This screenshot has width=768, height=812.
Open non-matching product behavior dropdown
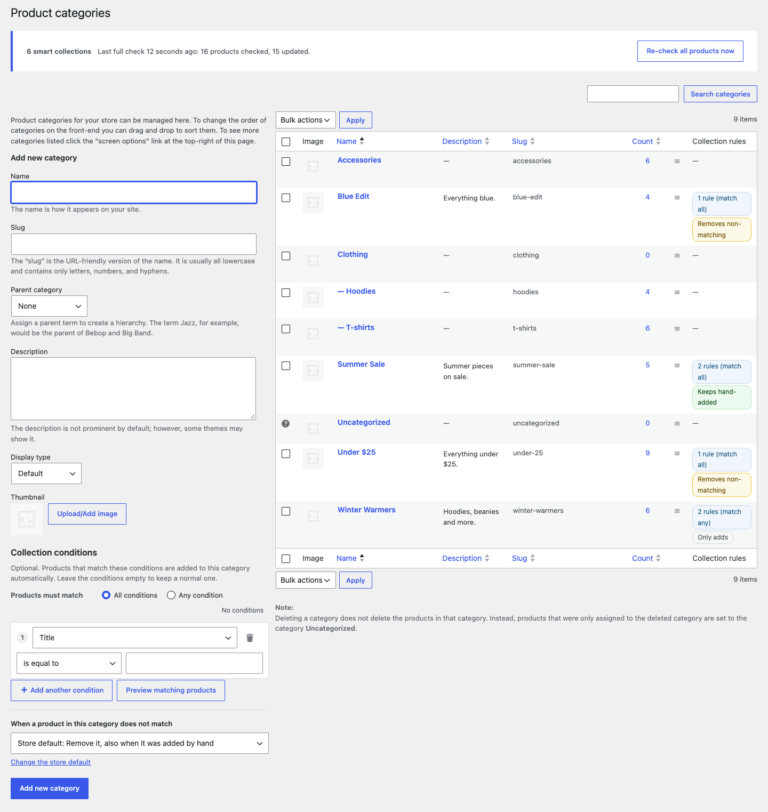139,743
